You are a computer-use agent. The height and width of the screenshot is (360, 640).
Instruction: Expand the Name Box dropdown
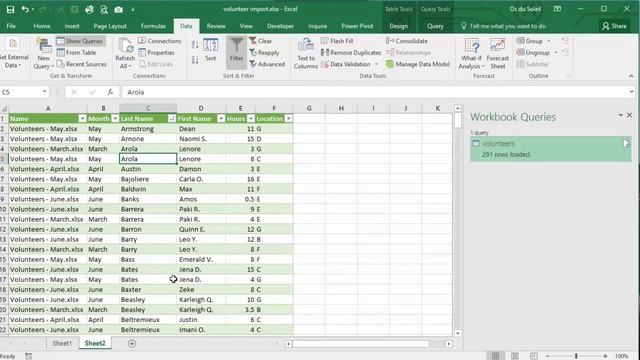pyautogui.click(x=44, y=92)
